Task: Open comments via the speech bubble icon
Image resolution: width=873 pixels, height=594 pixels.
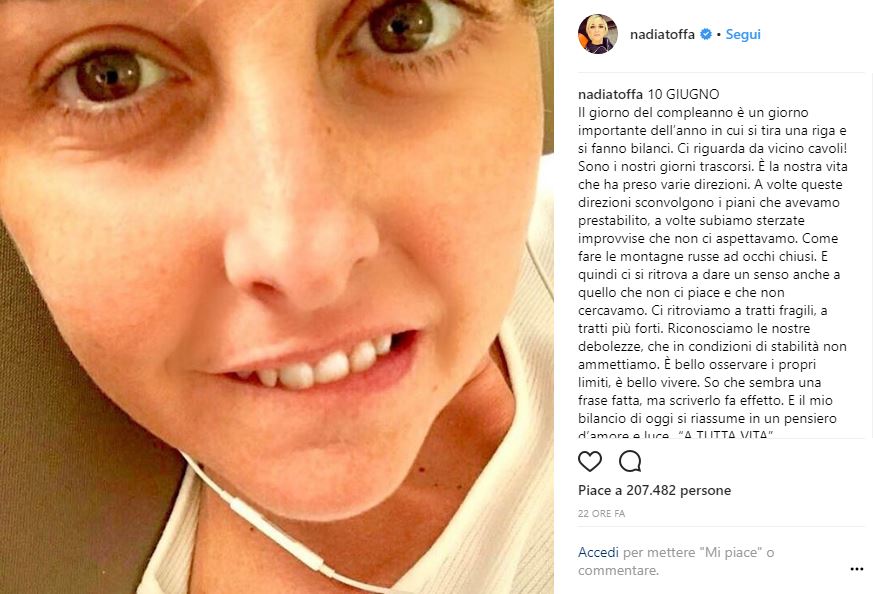Action: pos(630,462)
